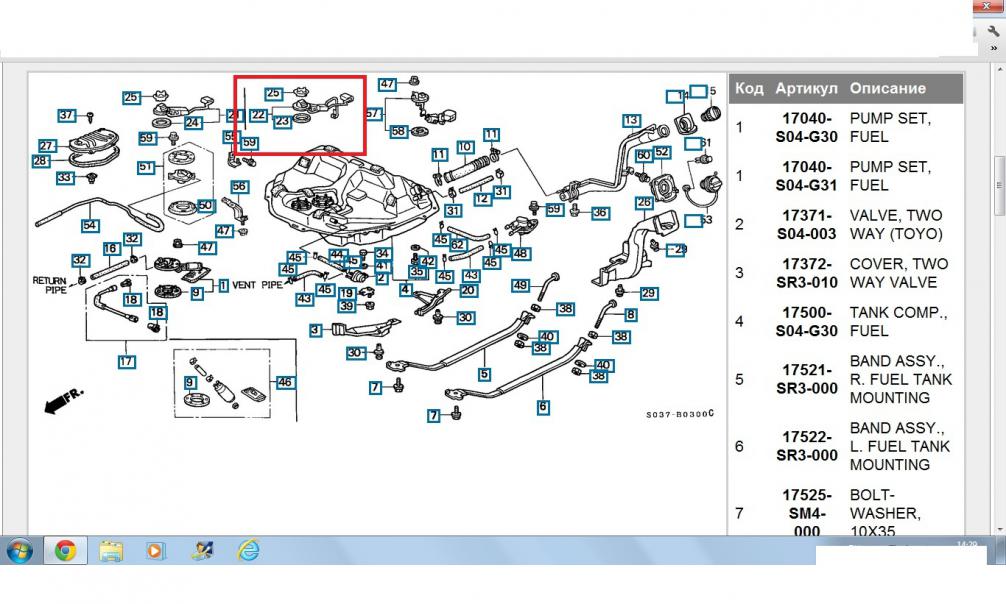Click the 'COVER, TWO WAY VALVE' description
Viewport: 1006px width, 604px height.
click(899, 273)
